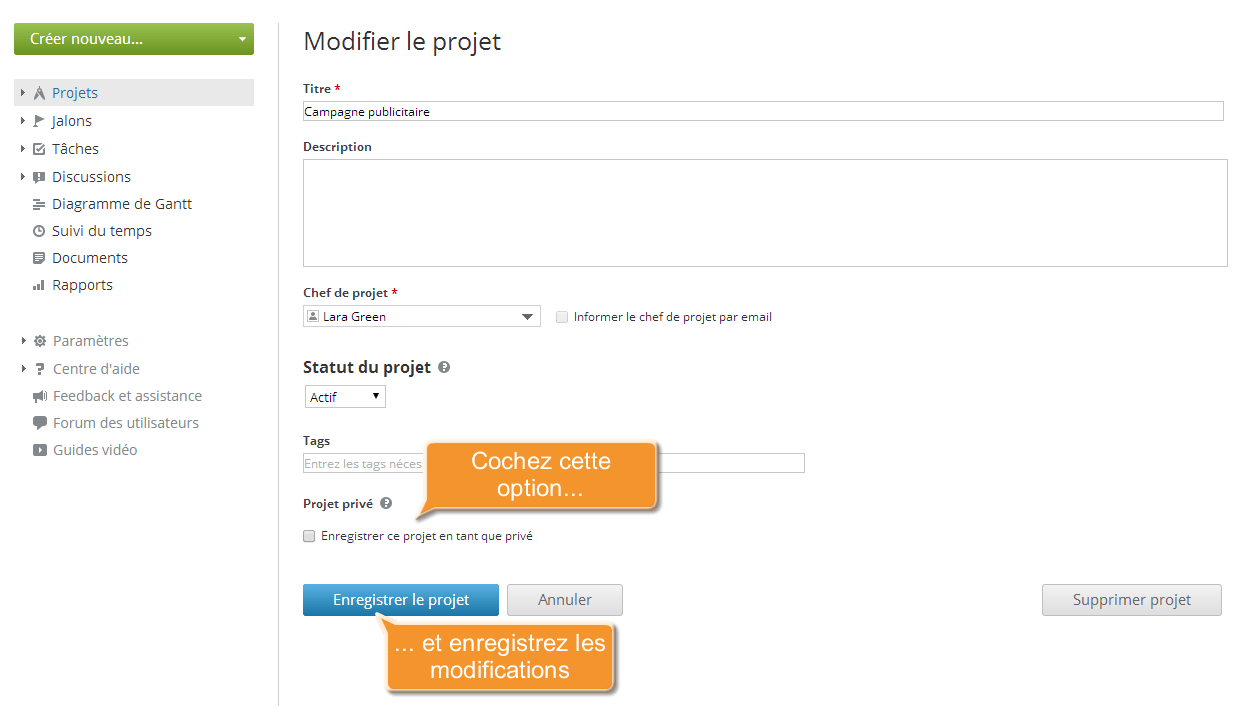Open Diagramme de Gantt
Screen dimensions: 1238x706
(122, 204)
